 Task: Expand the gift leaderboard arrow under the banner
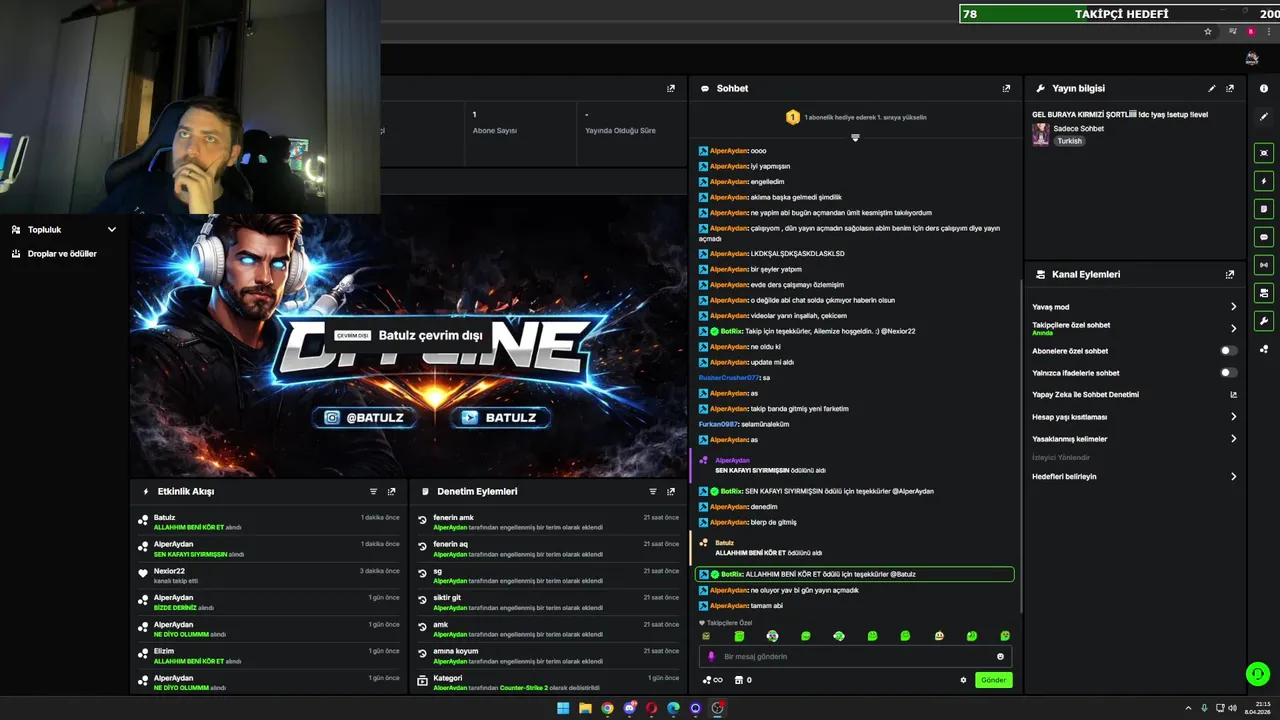tap(855, 137)
